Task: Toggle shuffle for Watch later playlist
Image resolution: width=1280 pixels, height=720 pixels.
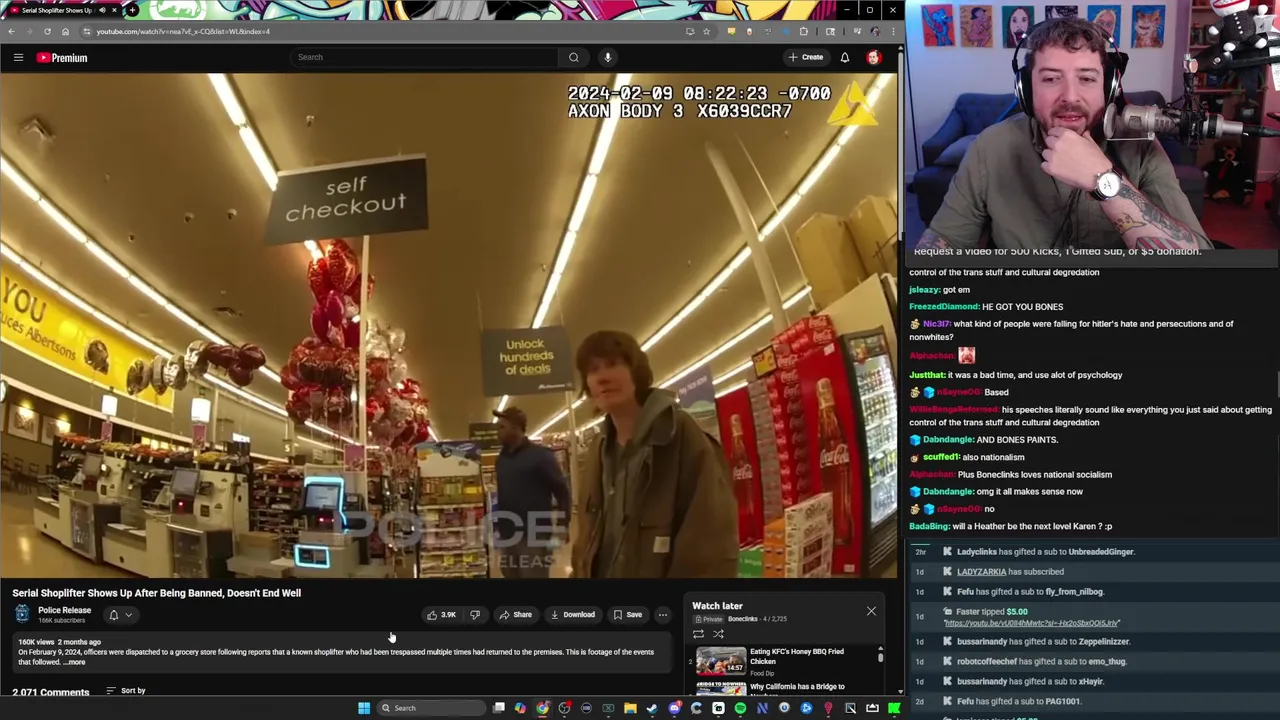Action: (718, 634)
